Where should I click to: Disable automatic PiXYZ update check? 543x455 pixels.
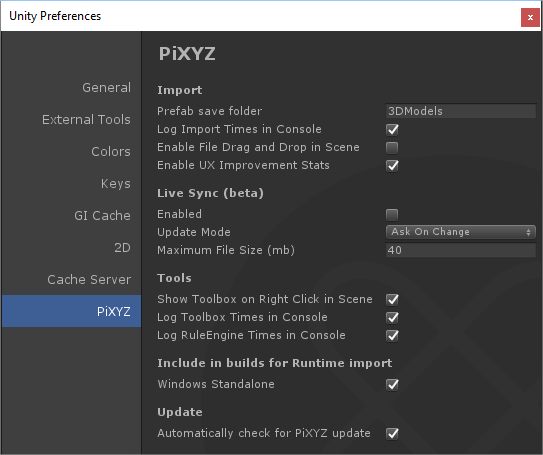392,434
